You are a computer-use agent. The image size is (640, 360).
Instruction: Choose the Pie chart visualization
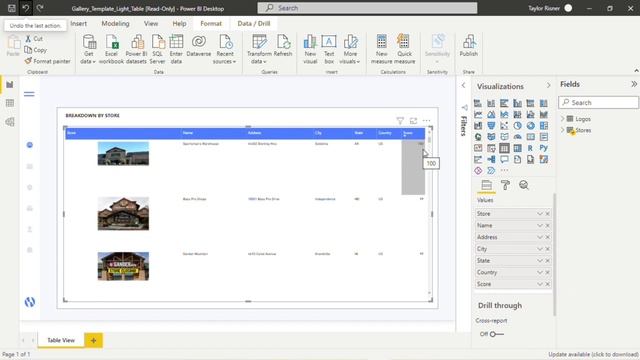pos(517,126)
